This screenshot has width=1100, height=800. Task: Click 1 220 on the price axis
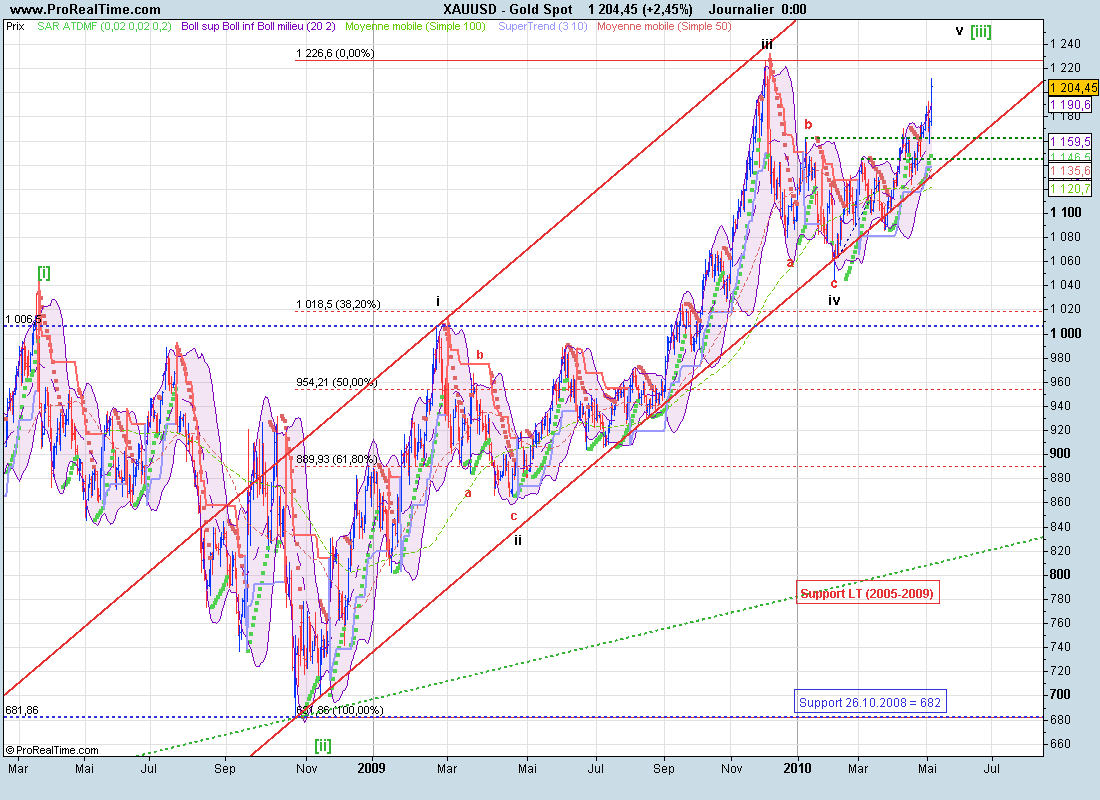pyautogui.click(x=1065, y=67)
